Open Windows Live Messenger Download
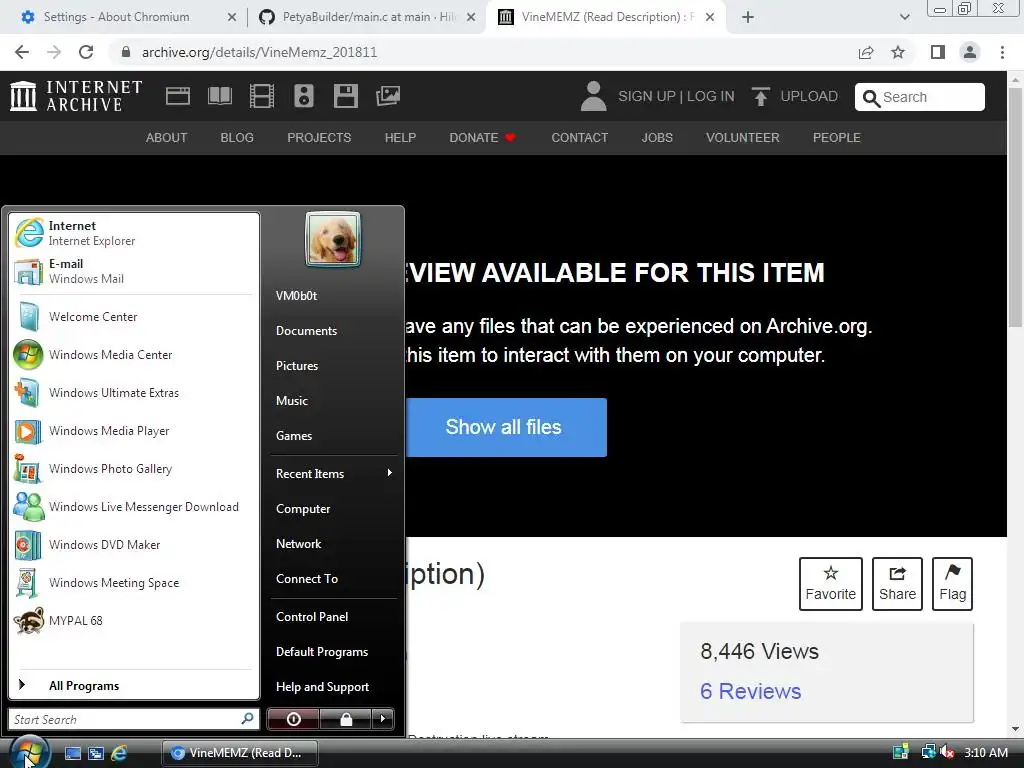Viewport: 1024px width, 768px height. [134, 507]
